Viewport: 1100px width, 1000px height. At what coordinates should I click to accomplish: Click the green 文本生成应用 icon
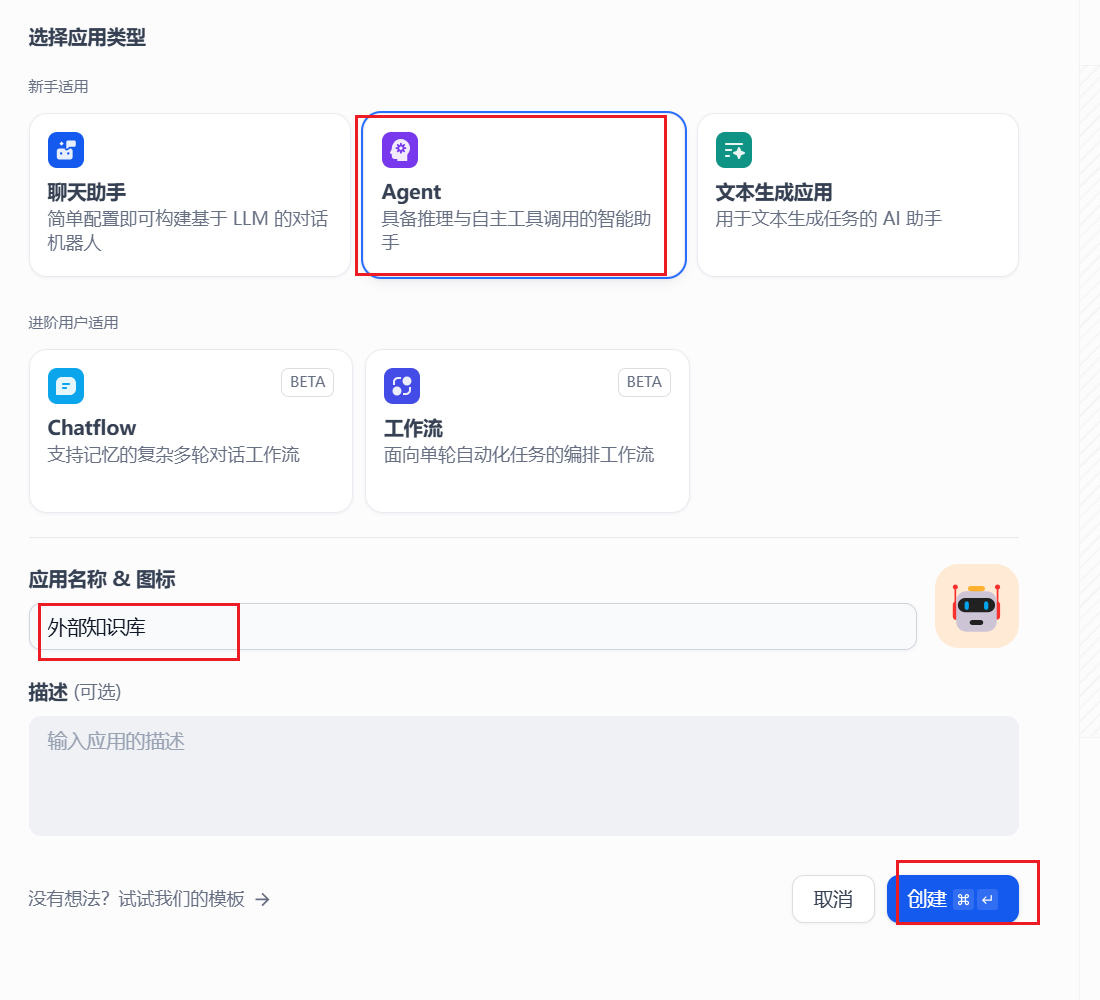(x=734, y=150)
